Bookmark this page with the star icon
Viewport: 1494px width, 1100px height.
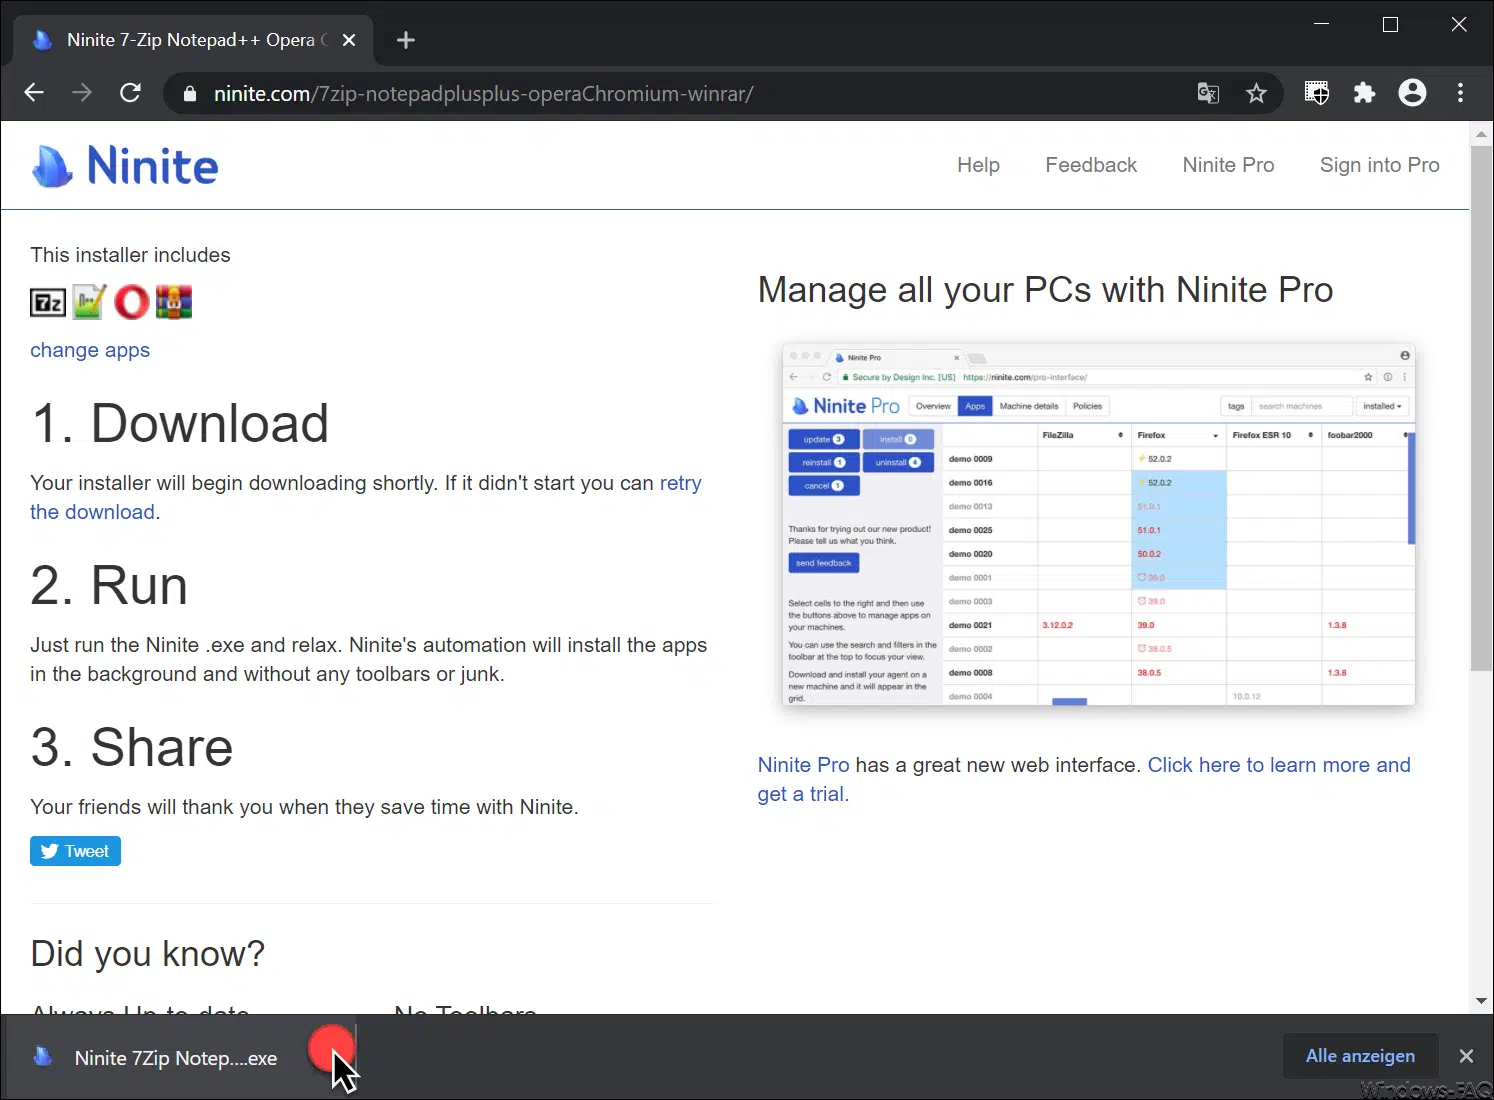click(x=1256, y=94)
